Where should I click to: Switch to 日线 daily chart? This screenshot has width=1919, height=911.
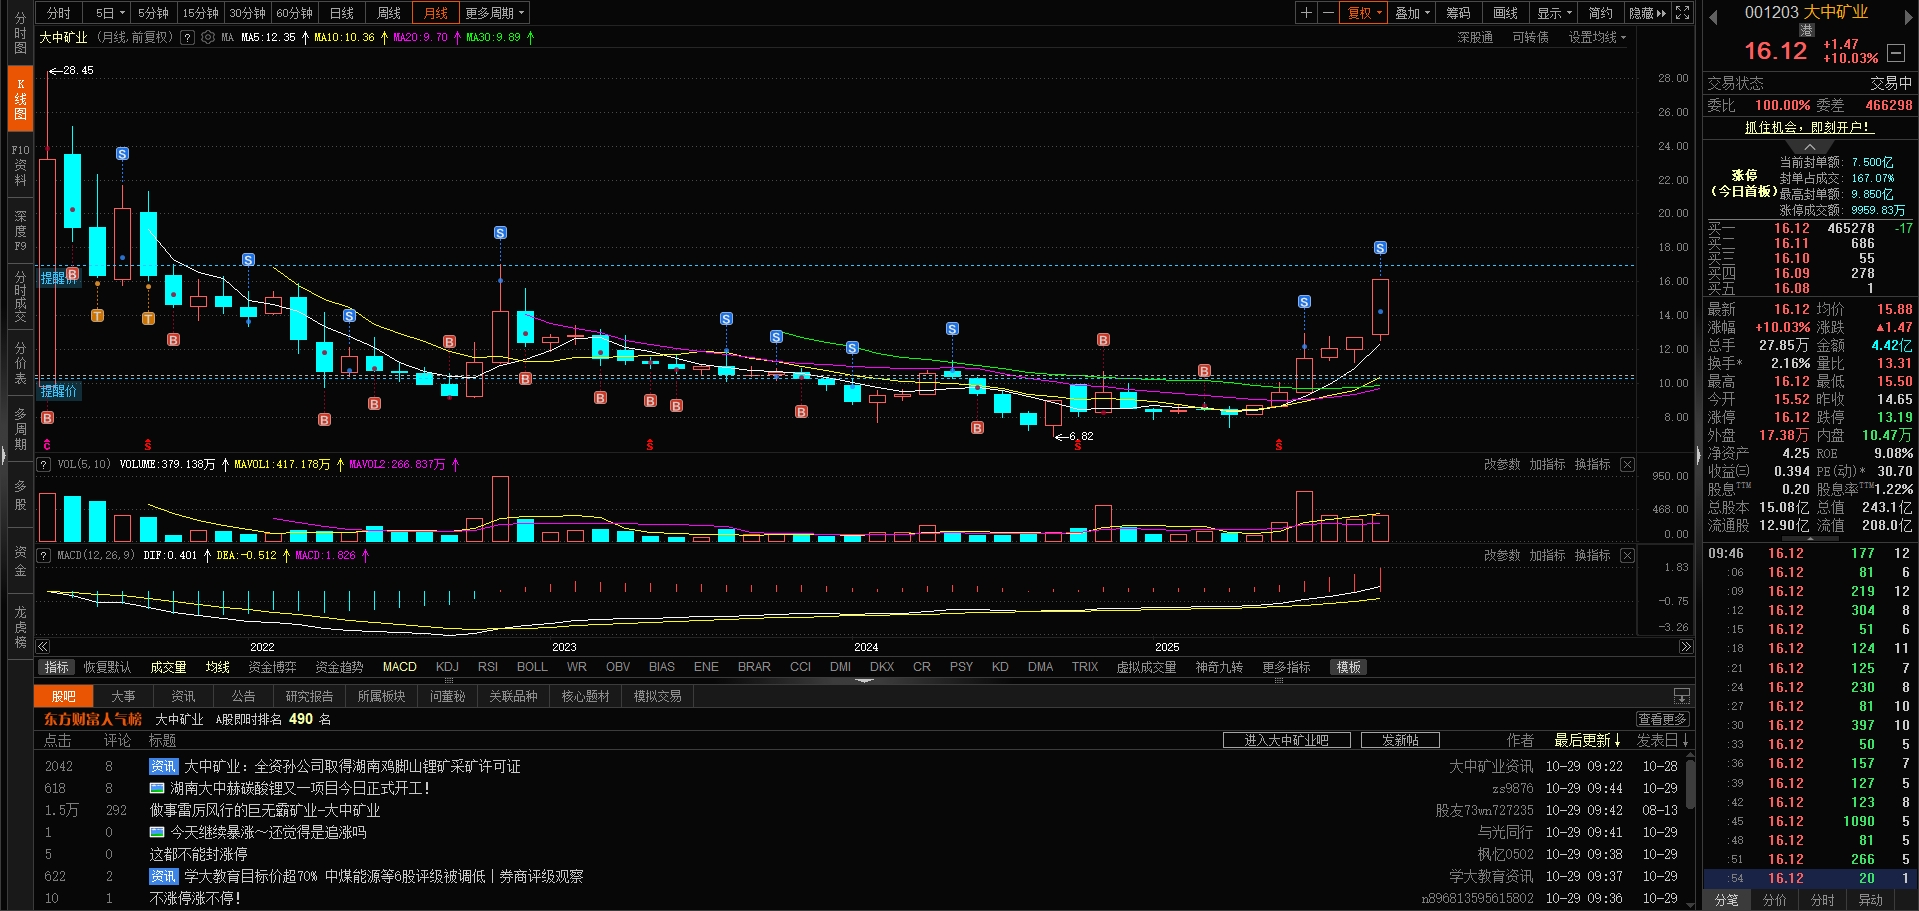pos(342,13)
